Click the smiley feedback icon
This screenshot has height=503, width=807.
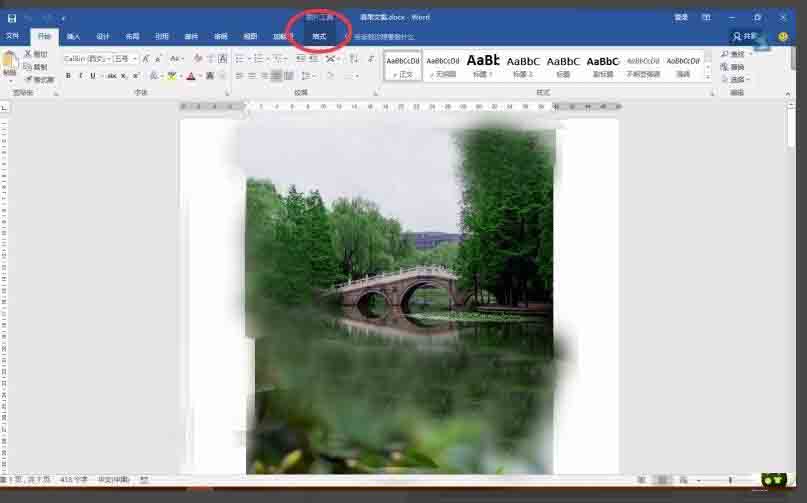pos(783,37)
